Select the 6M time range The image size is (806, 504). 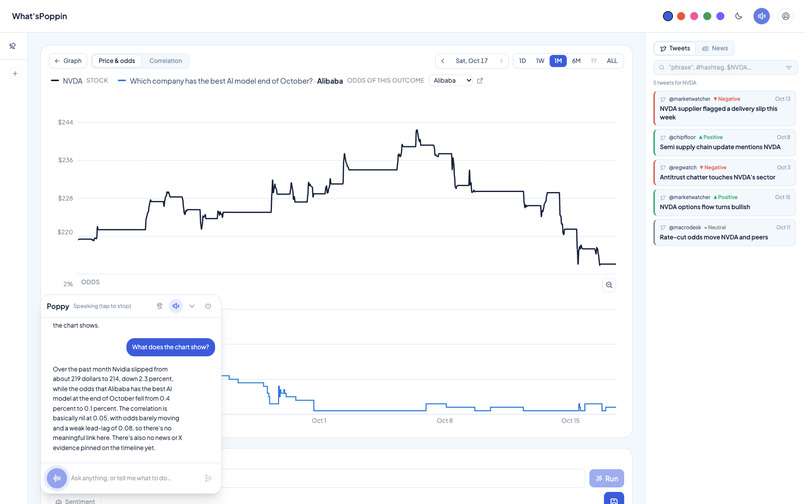tap(576, 61)
